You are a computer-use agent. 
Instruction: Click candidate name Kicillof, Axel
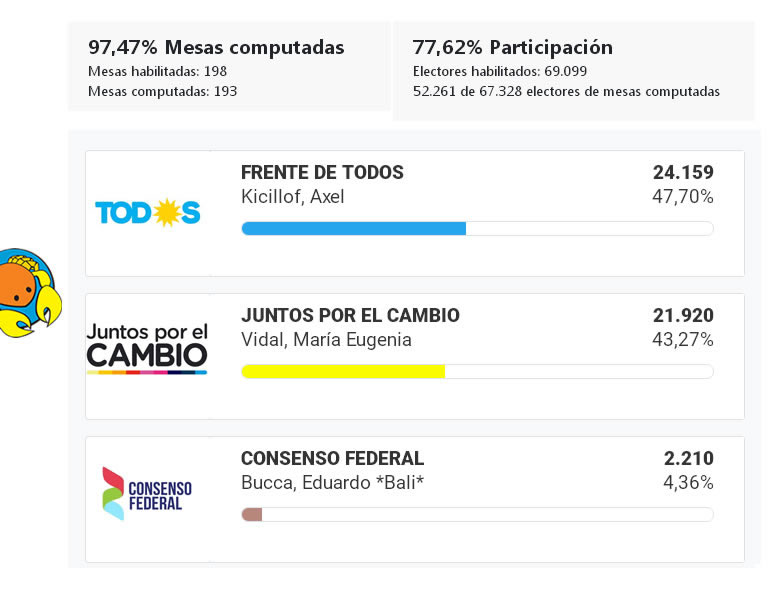(292, 196)
